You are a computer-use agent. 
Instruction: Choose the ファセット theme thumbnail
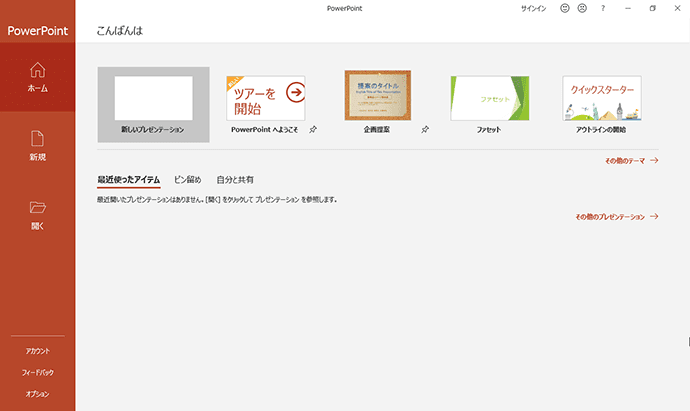(489, 98)
